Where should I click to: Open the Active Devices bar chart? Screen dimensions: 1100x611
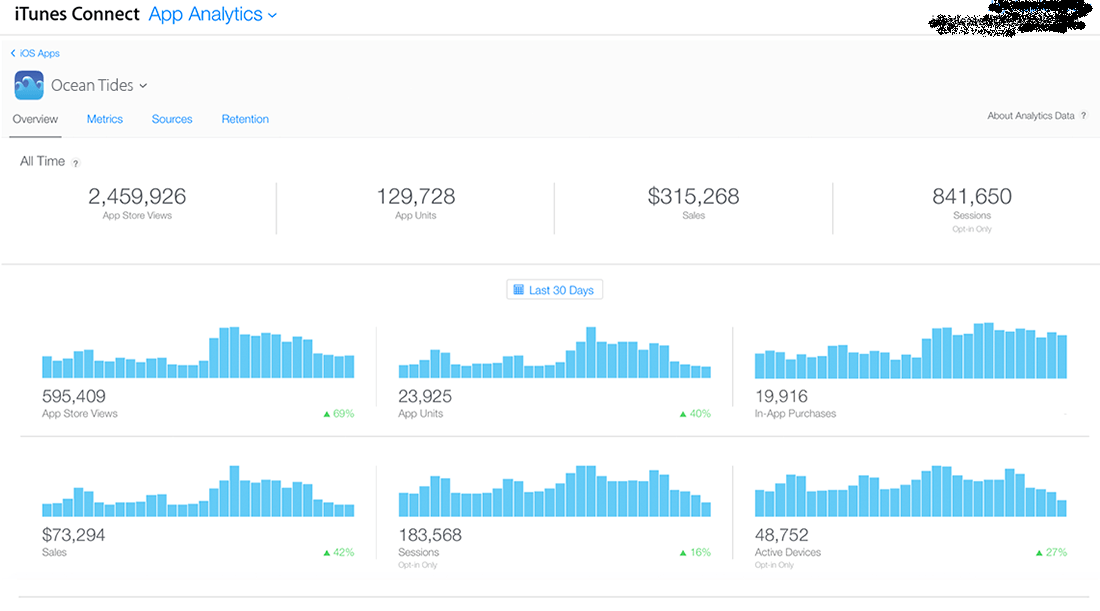[911, 491]
